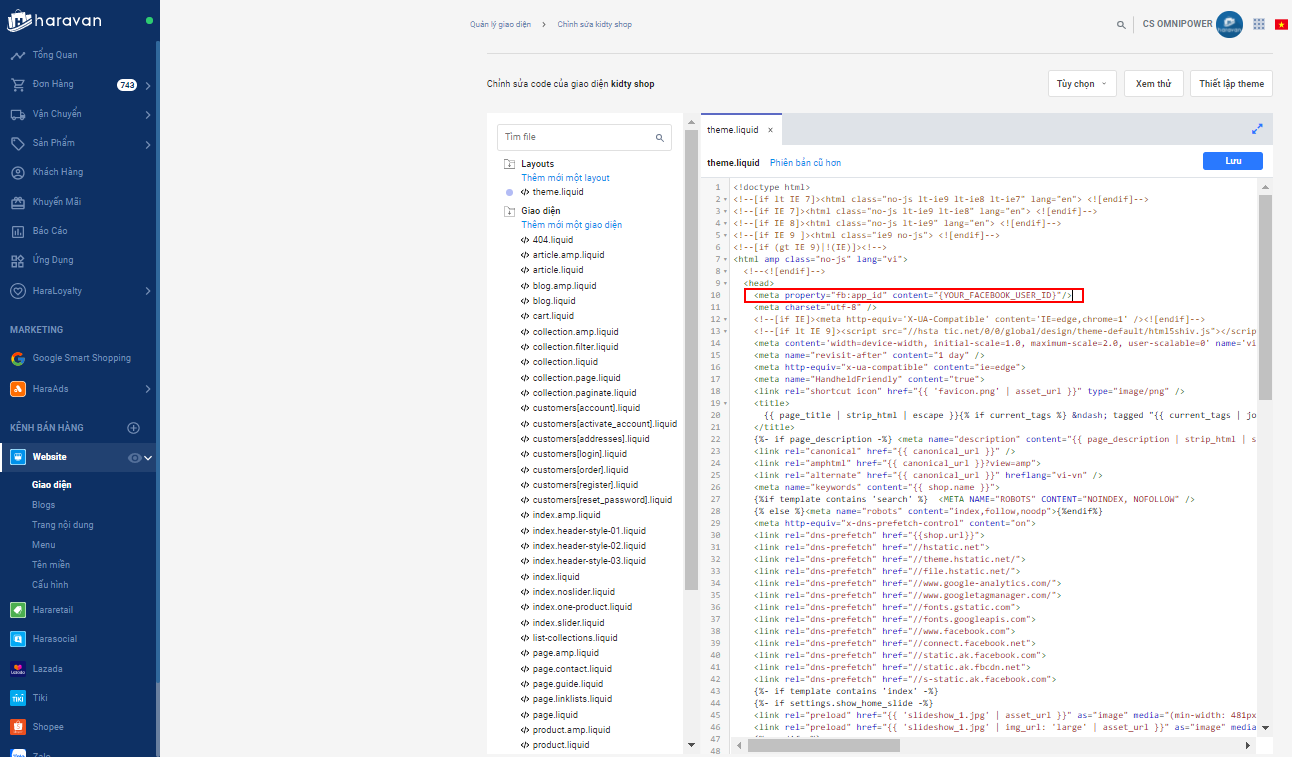
Task: Click the search magnifier icon in header
Action: [x=1122, y=25]
